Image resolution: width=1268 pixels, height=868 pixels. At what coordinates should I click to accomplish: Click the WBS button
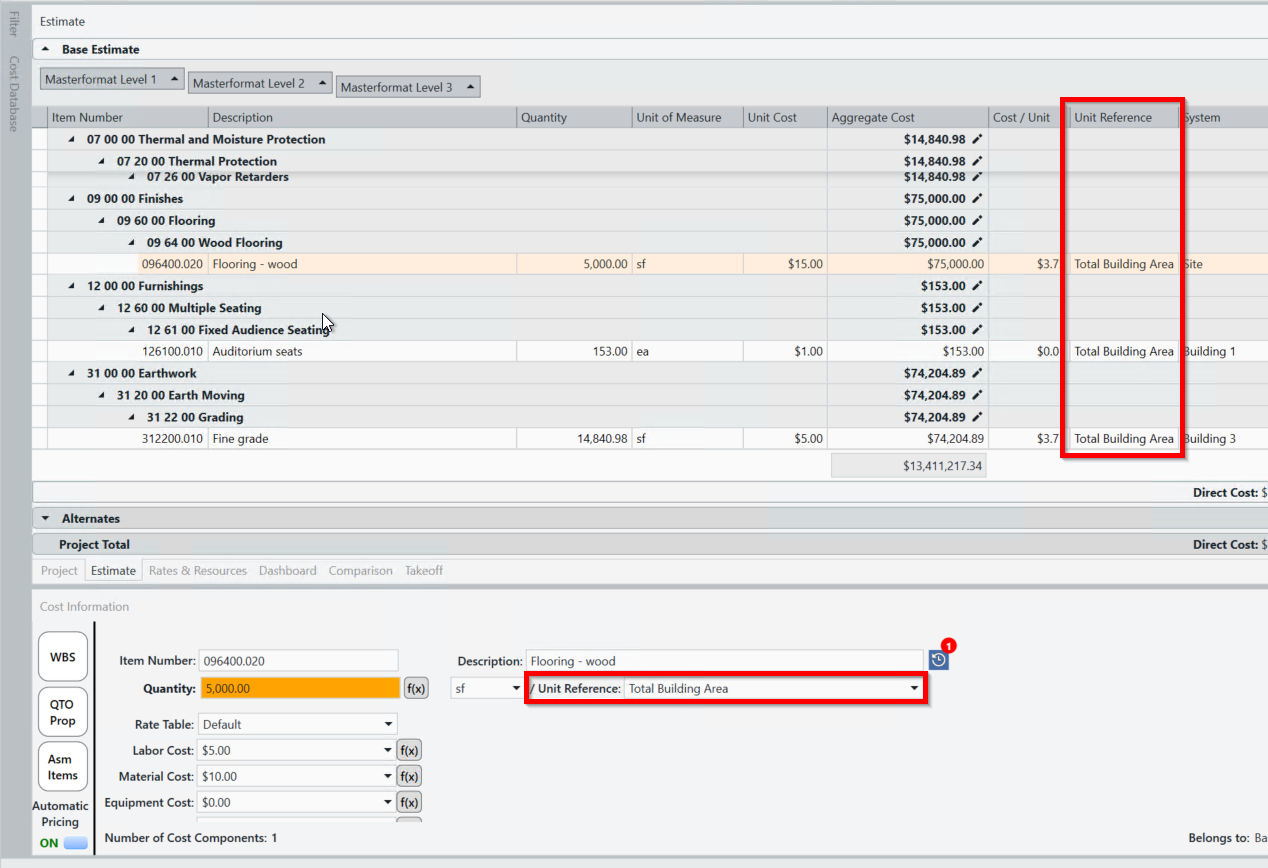coord(62,657)
